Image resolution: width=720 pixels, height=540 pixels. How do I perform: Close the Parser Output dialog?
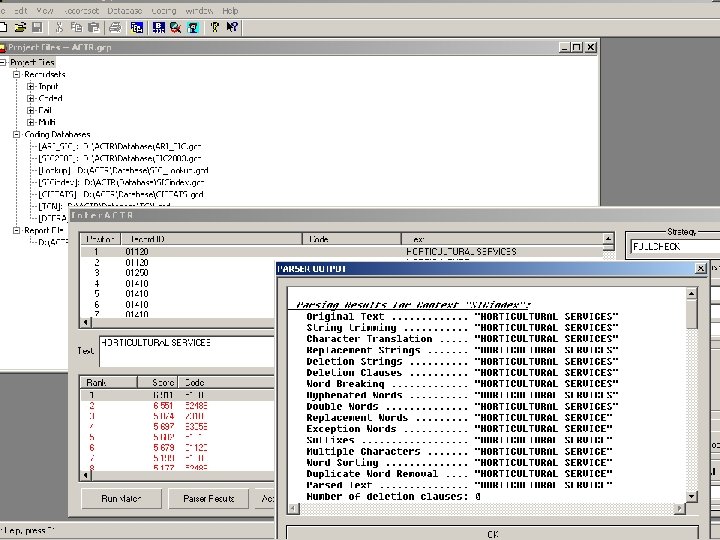point(700,269)
